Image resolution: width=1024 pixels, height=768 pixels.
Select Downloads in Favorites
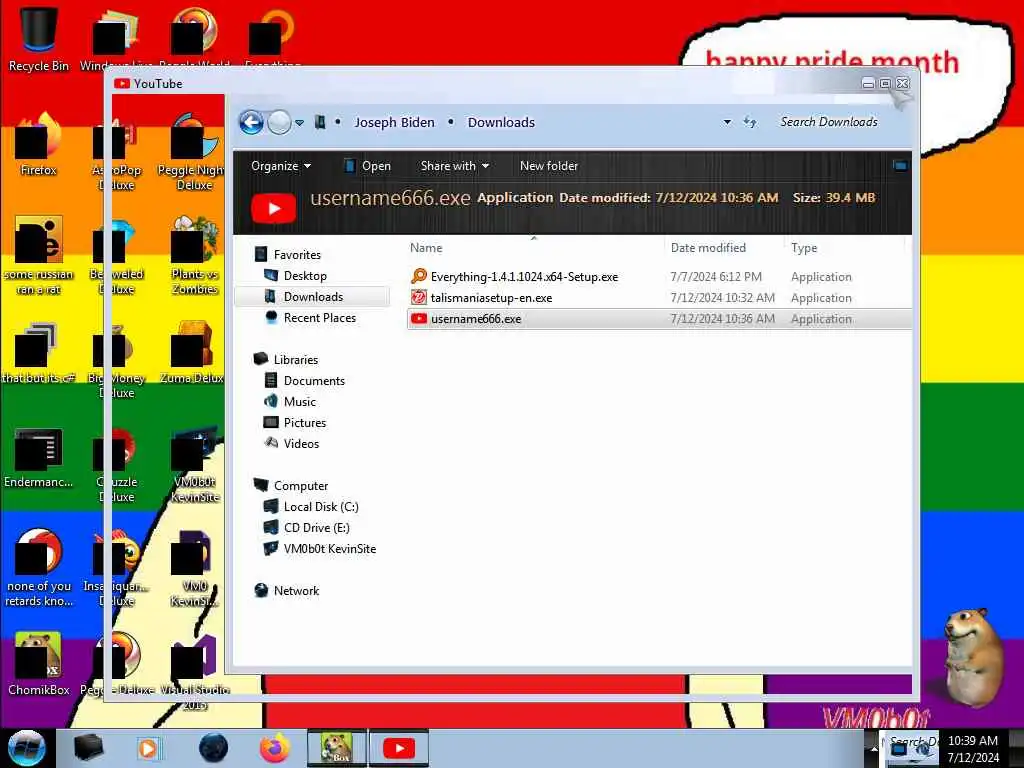click(x=313, y=296)
